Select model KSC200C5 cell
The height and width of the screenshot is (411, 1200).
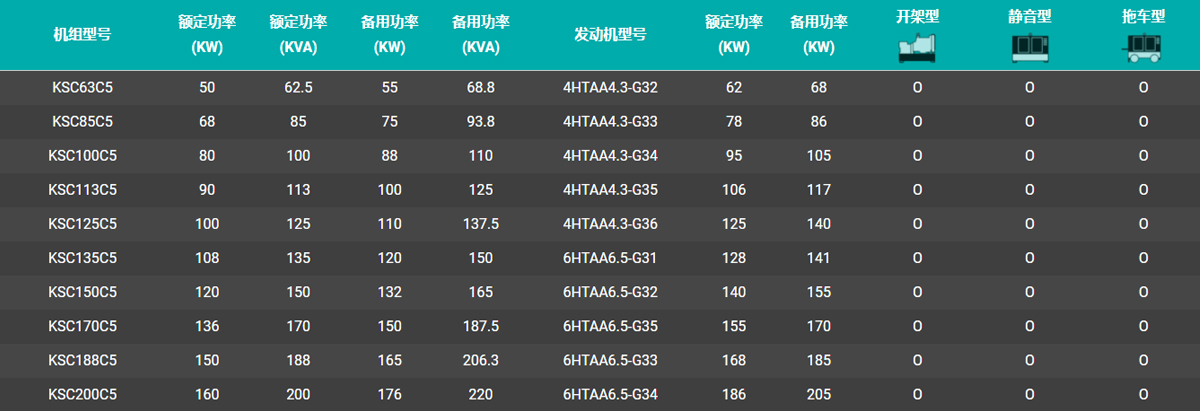tap(82, 394)
